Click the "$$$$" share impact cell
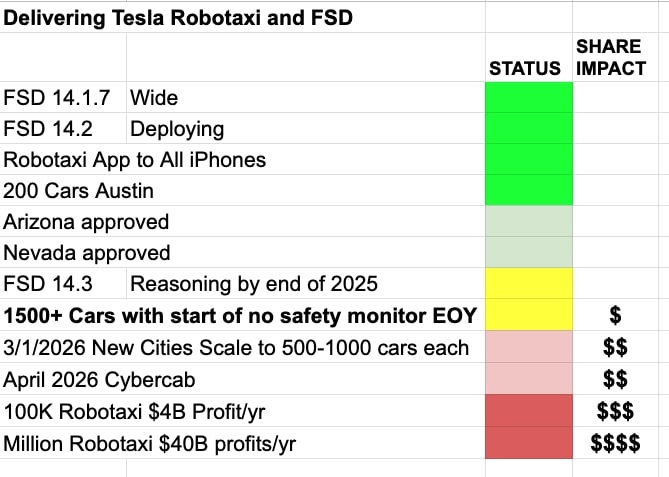Viewport: 669px width, 477px height. tap(616, 440)
